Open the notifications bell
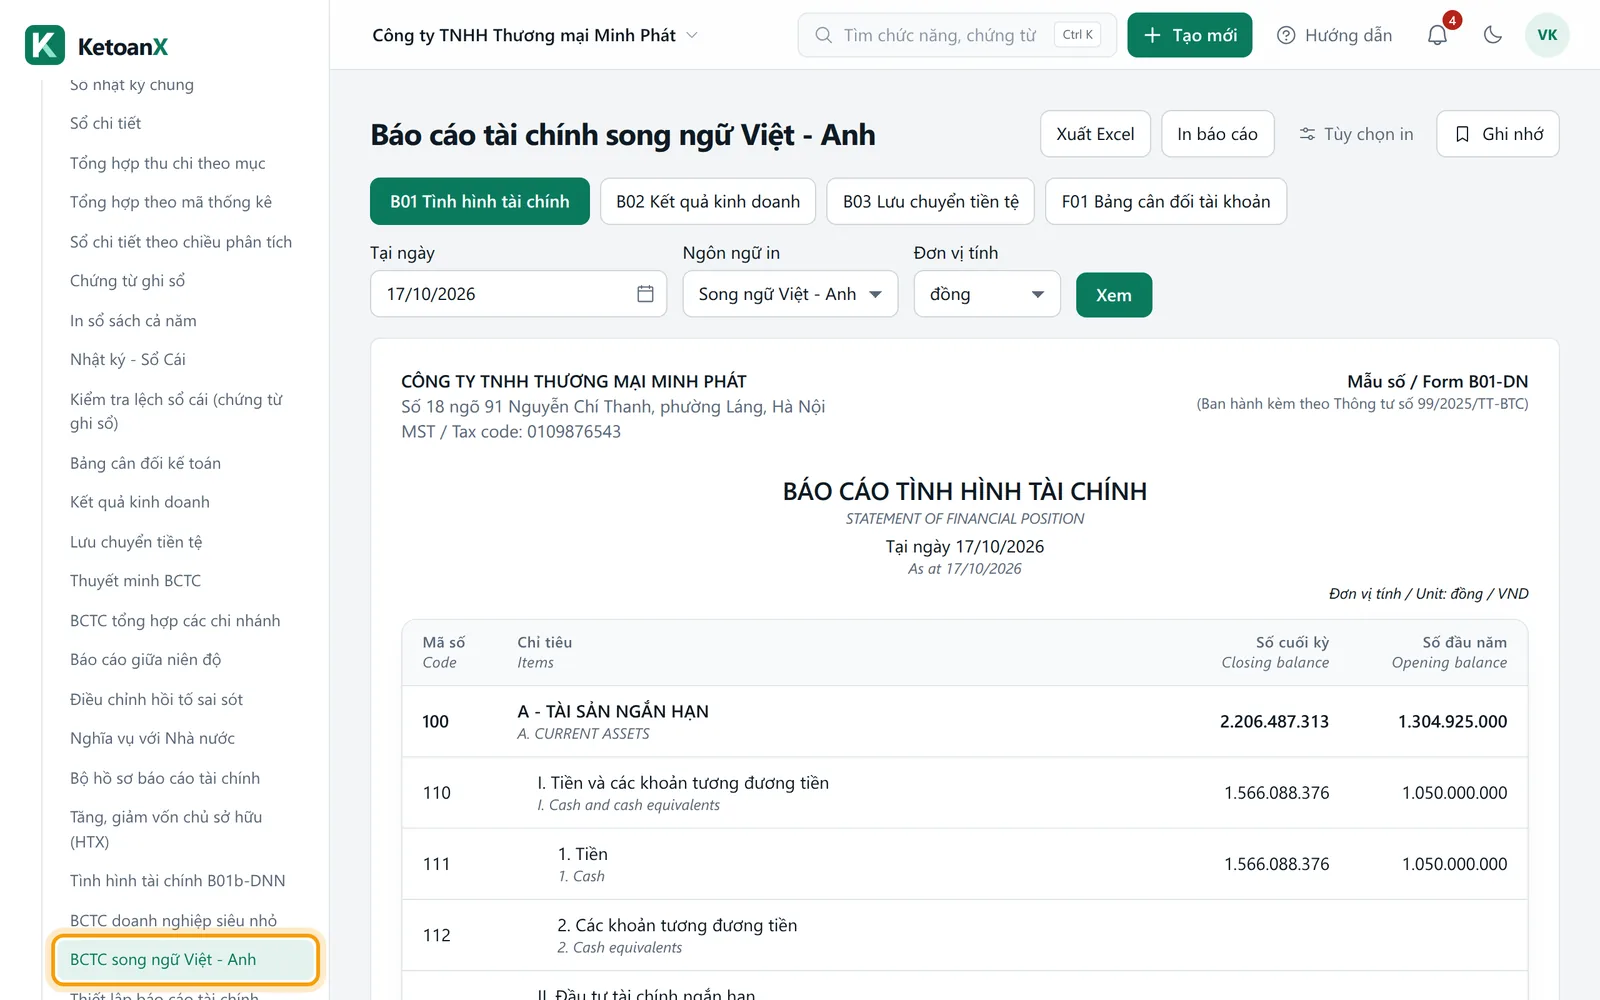 1437,35
